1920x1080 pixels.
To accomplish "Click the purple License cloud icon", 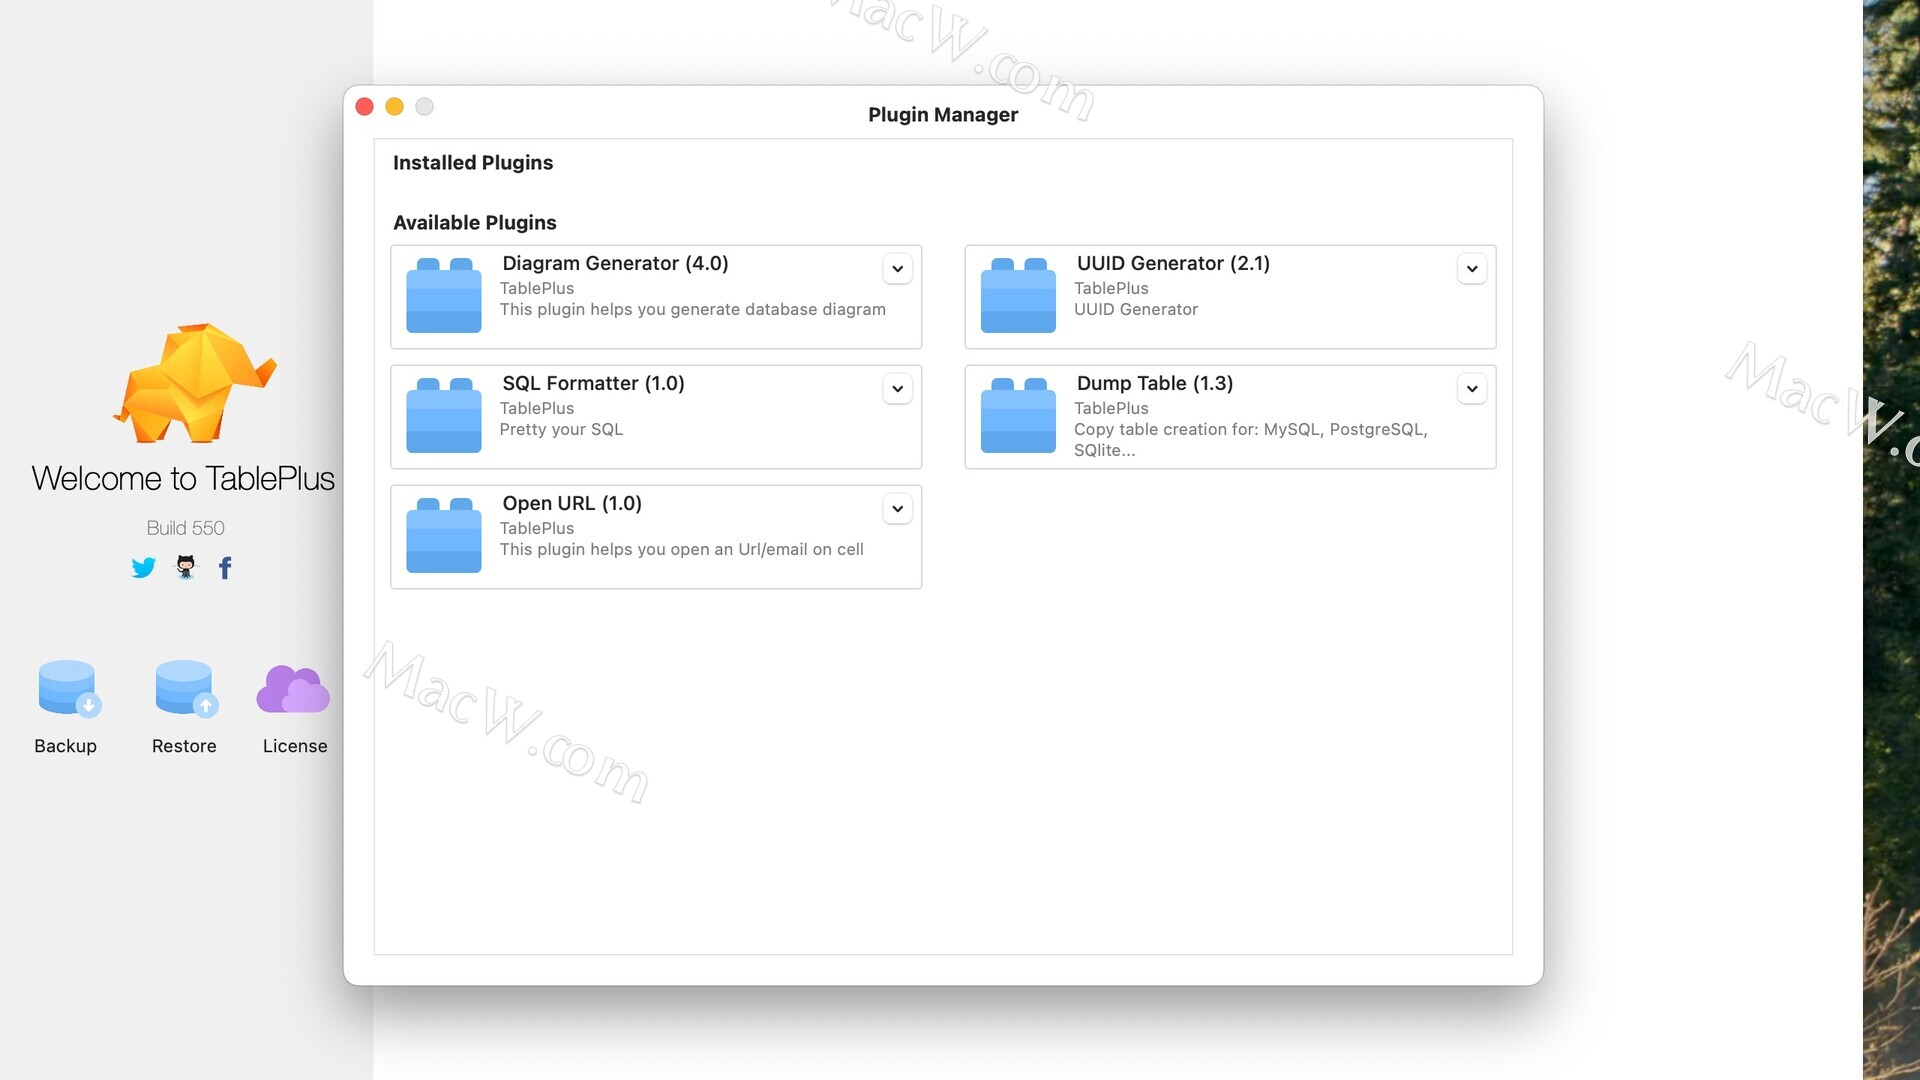I will click(x=293, y=689).
